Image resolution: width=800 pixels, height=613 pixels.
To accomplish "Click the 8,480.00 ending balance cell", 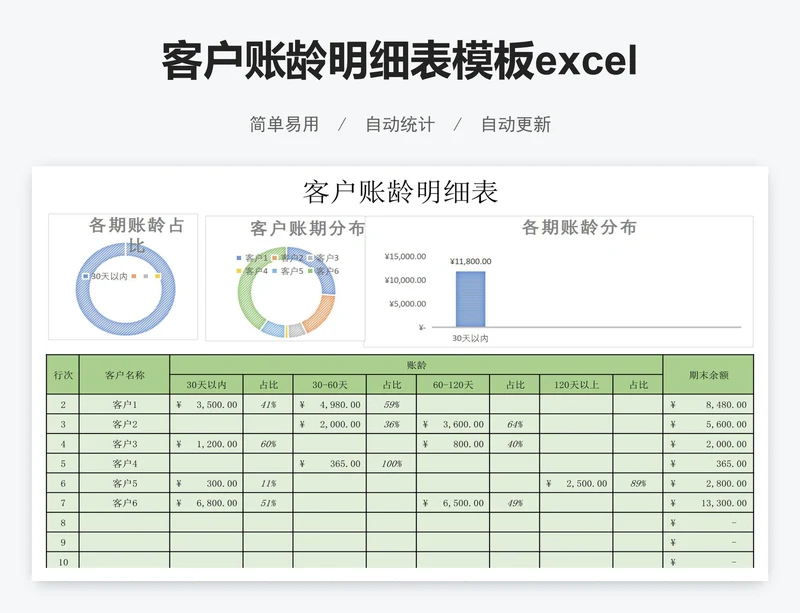I will pyautogui.click(x=708, y=405).
